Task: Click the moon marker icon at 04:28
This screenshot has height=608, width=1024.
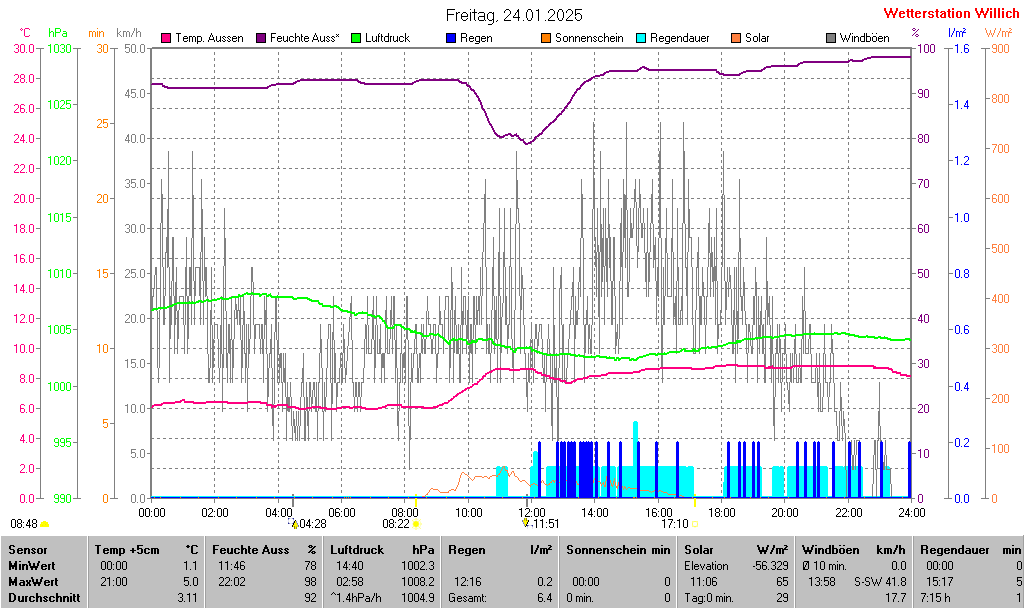Action: click(x=294, y=524)
